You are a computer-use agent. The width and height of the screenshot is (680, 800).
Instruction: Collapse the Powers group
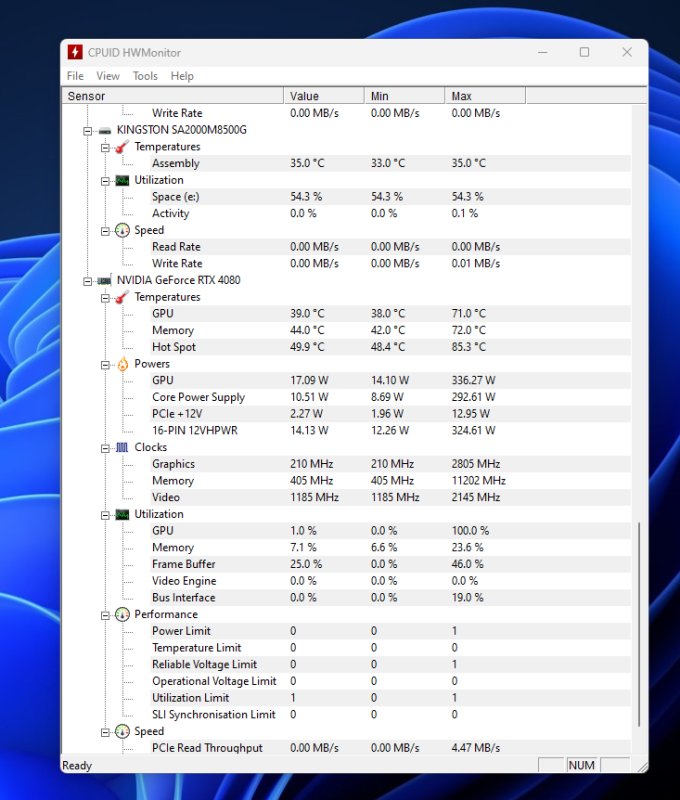105,365
